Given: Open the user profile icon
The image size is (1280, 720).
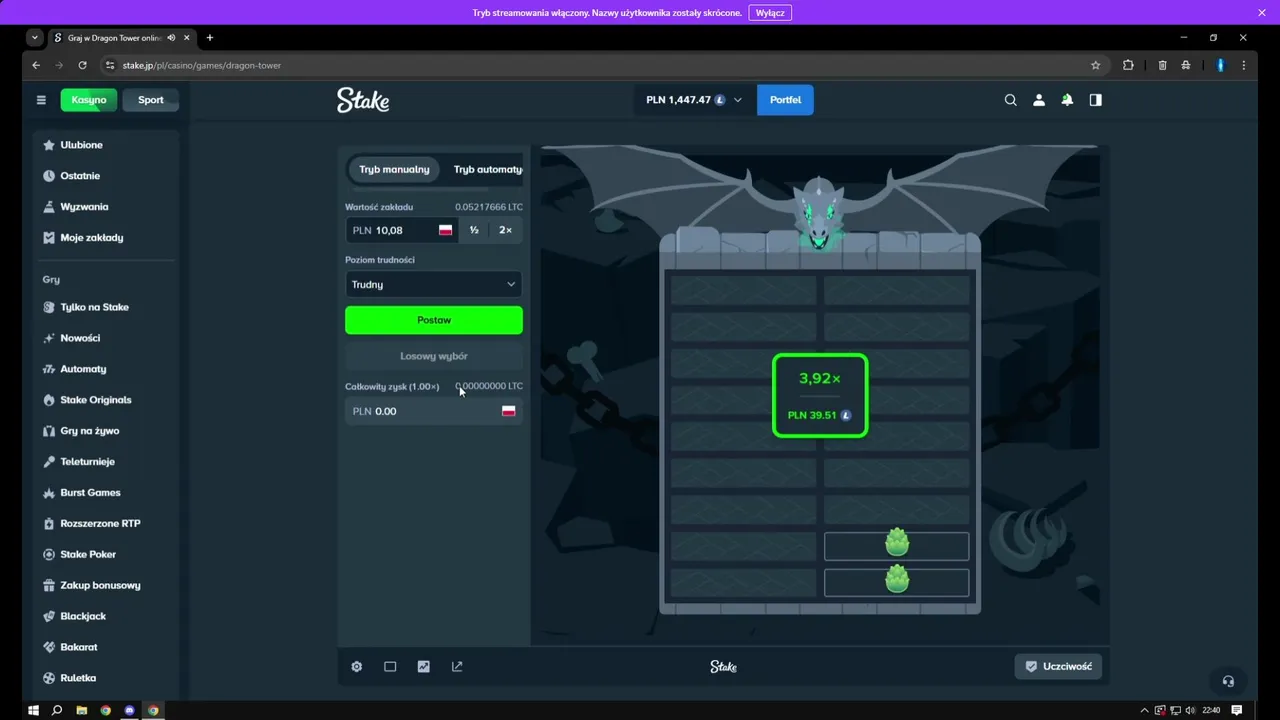Looking at the screenshot, I should (1039, 100).
